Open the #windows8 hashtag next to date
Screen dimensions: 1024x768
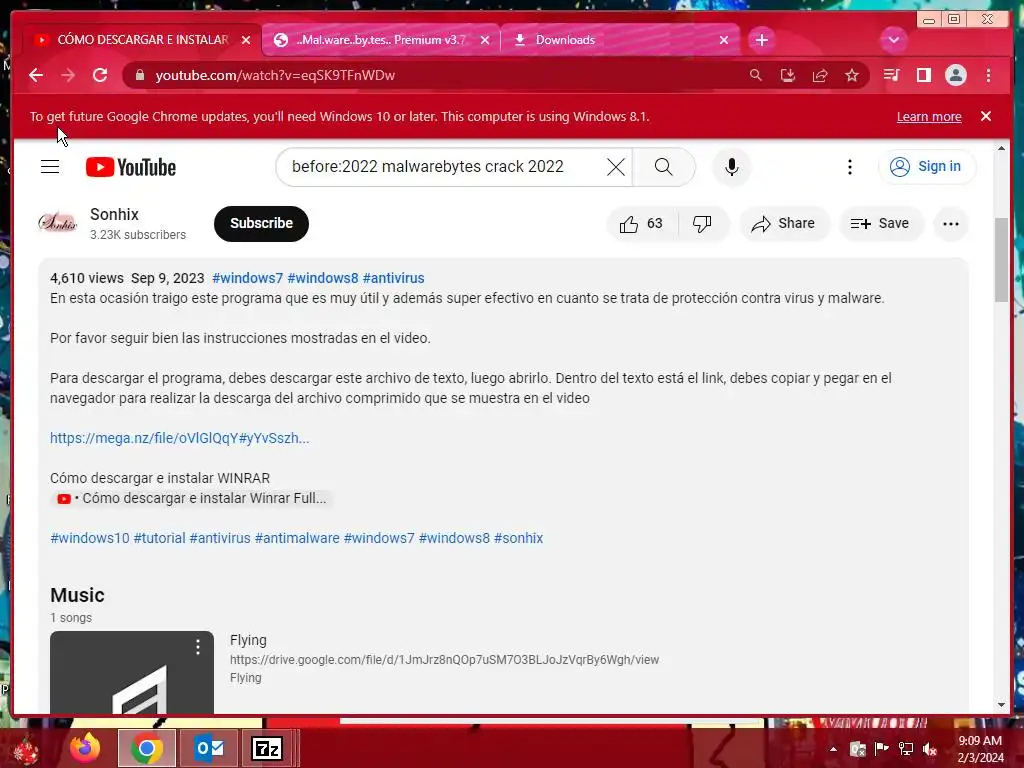(323, 278)
